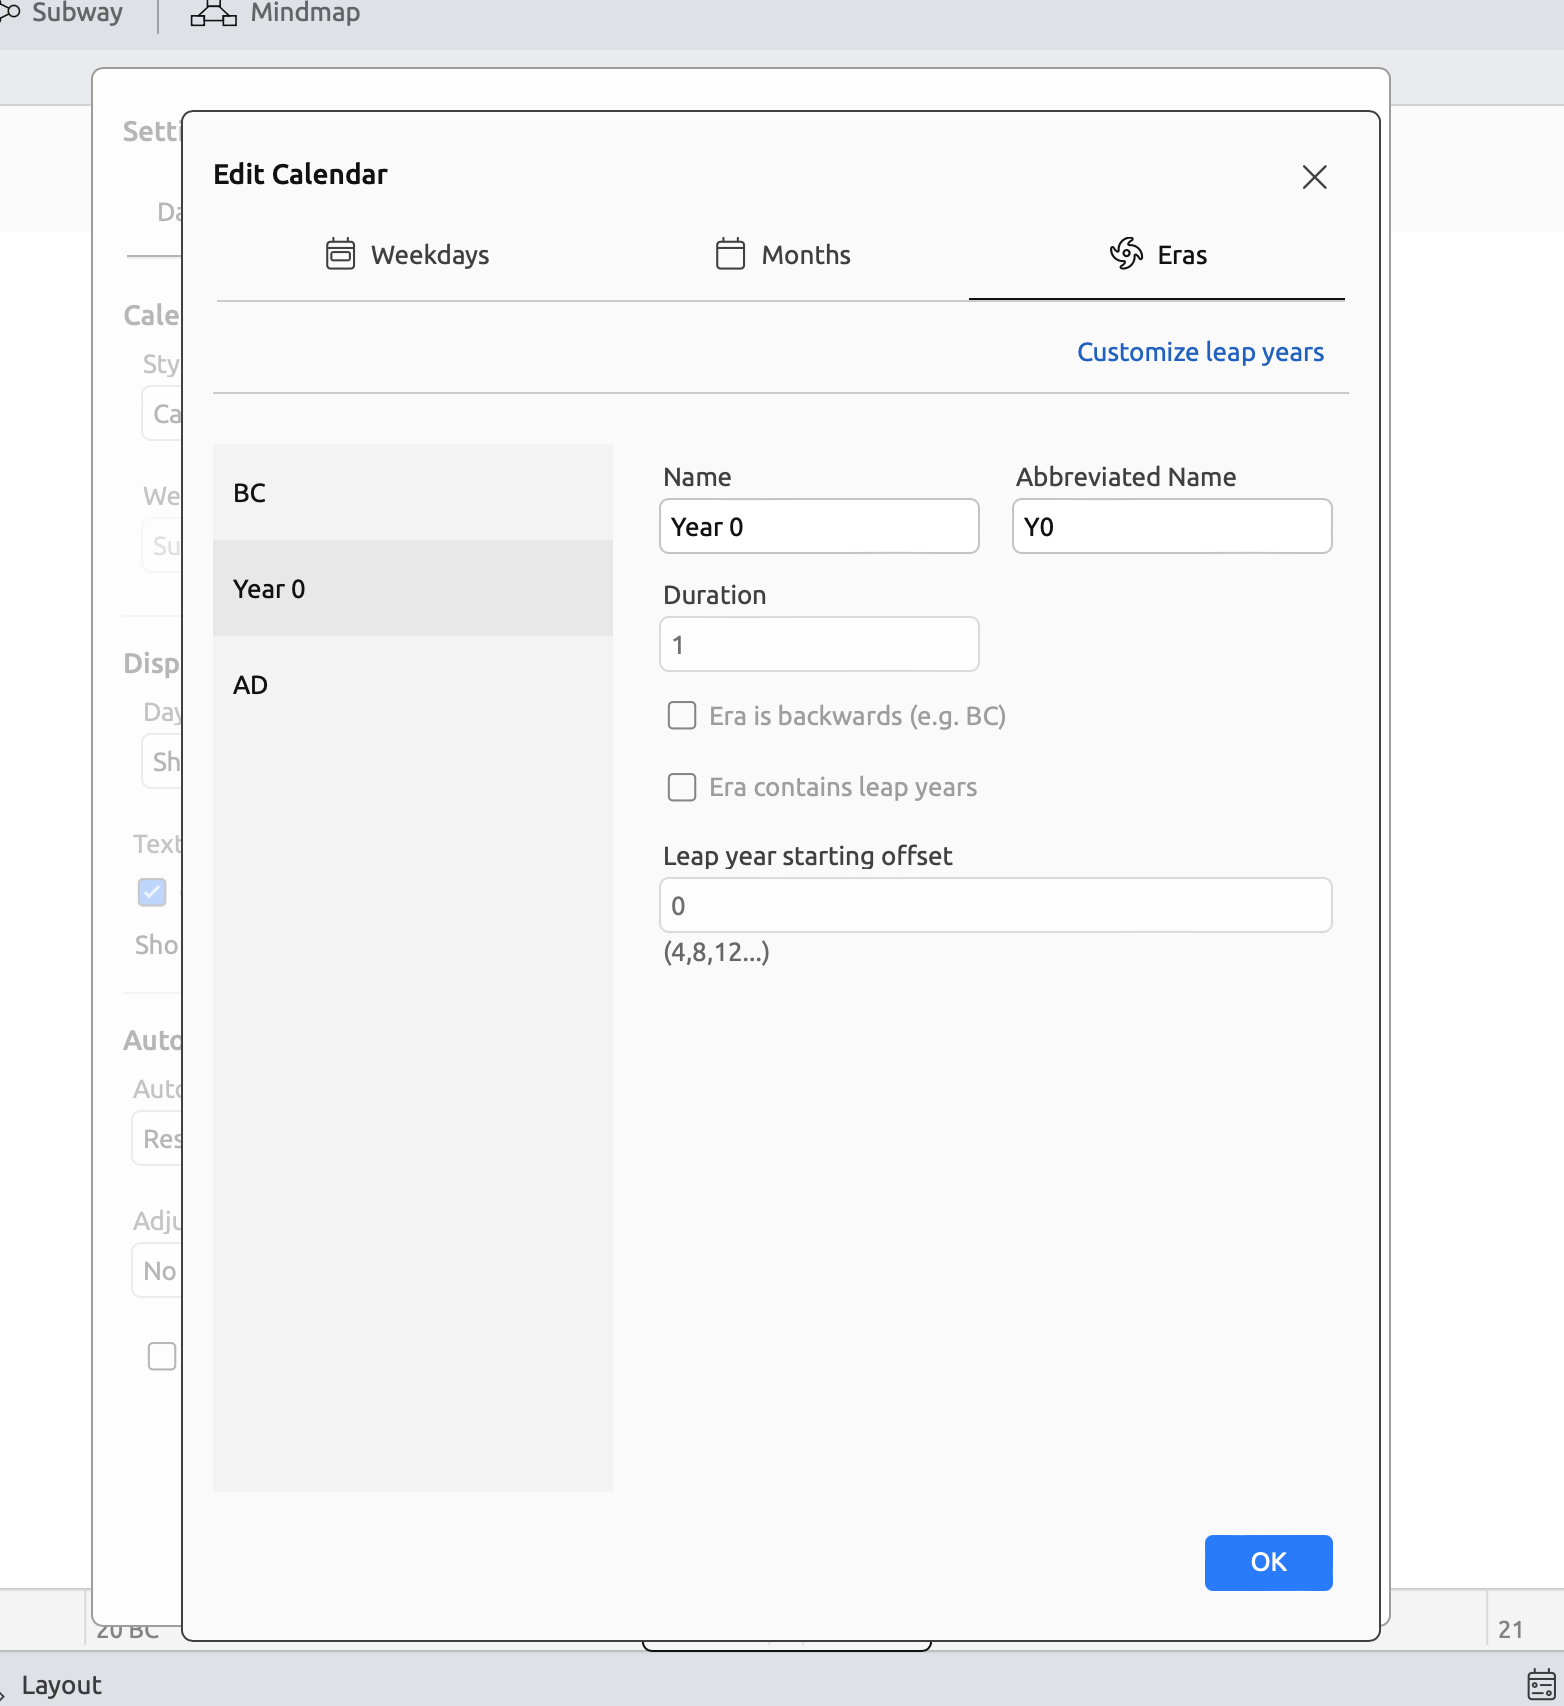
Task: Select the BC era in list
Action: pos(412,493)
